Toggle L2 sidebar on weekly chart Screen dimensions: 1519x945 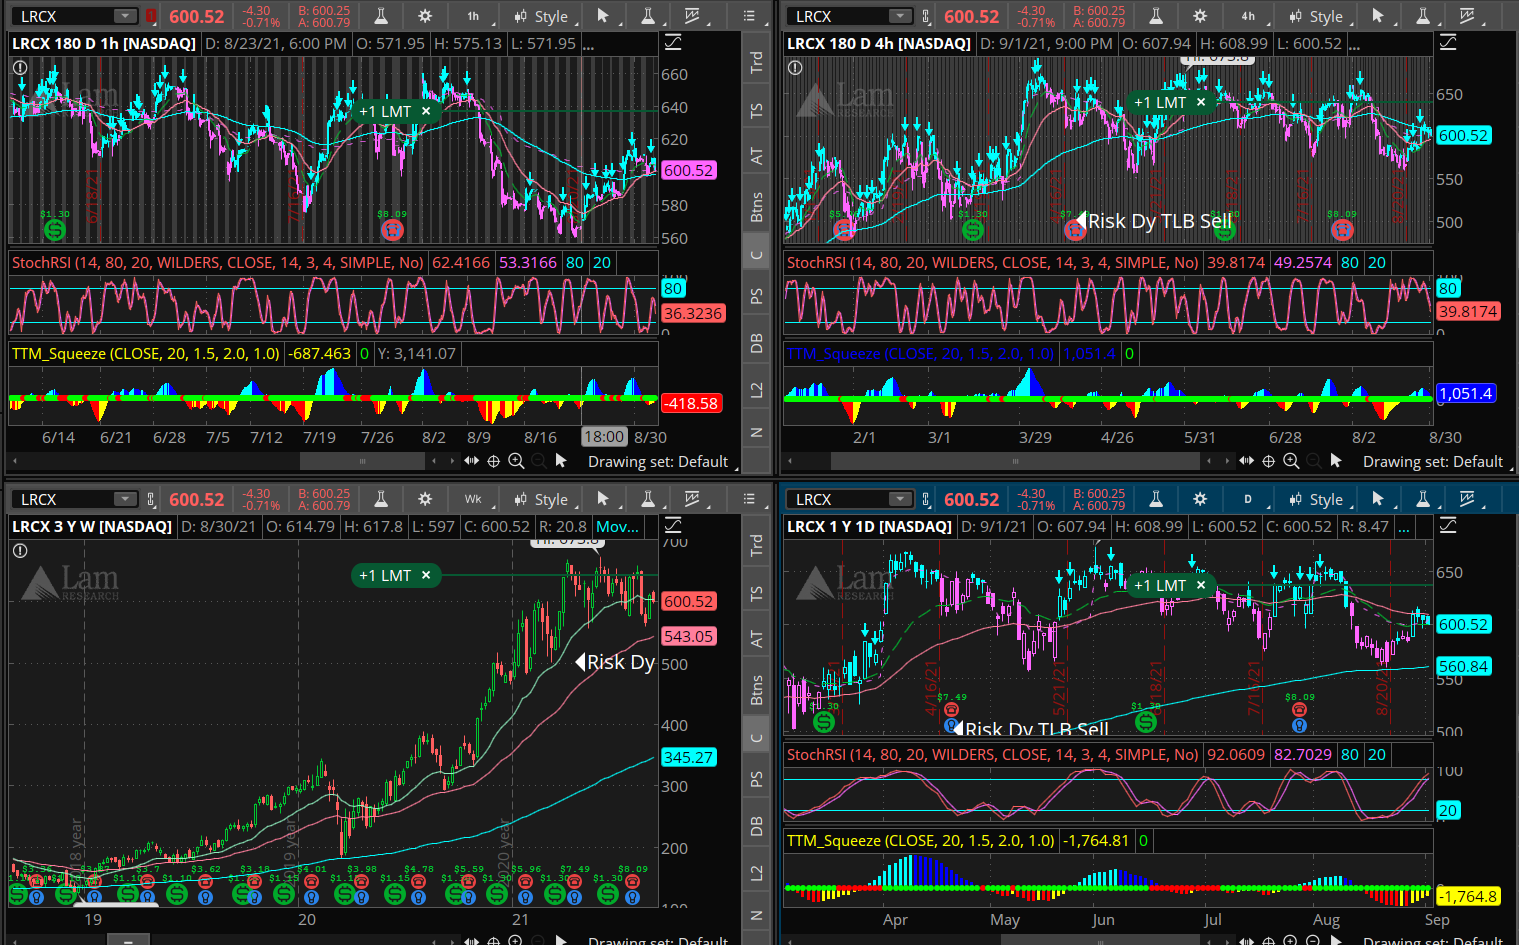point(757,873)
